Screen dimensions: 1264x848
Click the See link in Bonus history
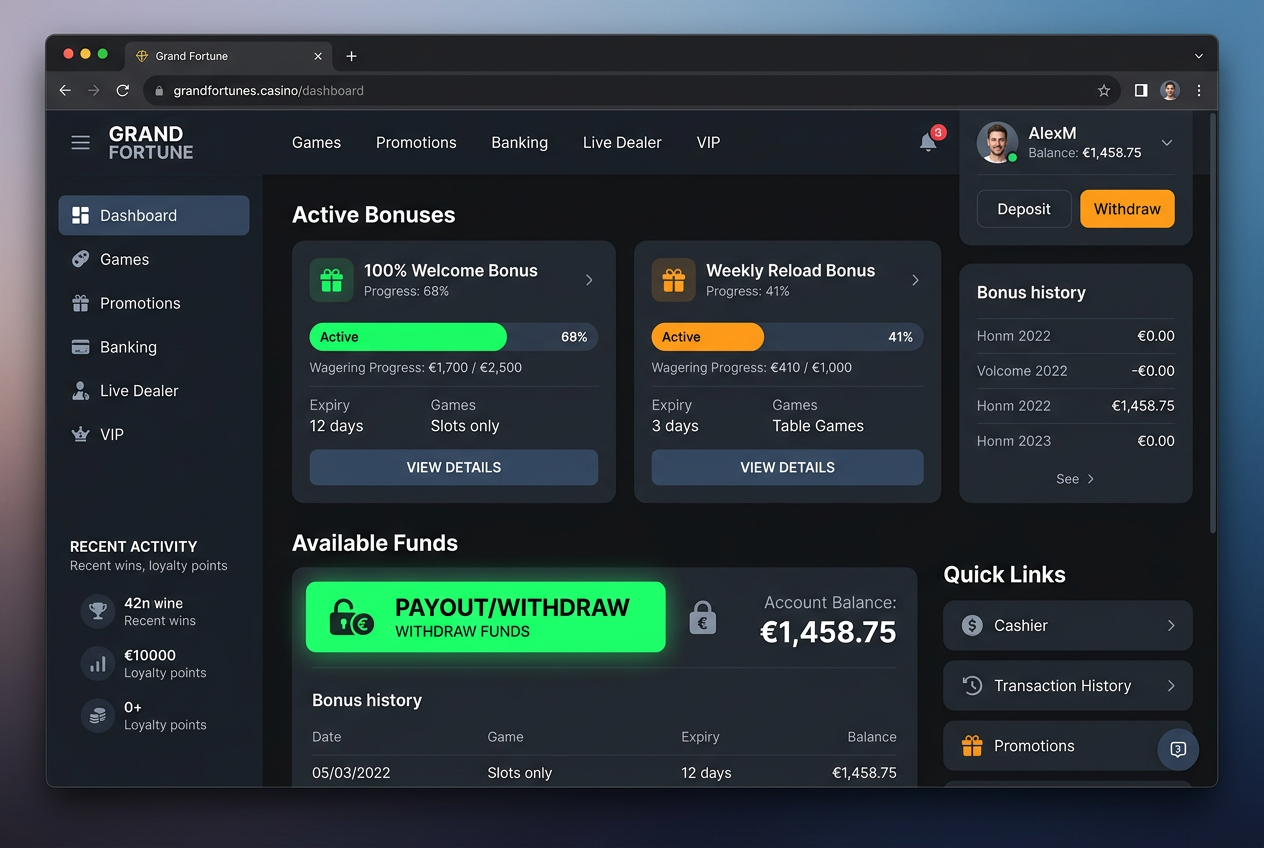point(1068,479)
